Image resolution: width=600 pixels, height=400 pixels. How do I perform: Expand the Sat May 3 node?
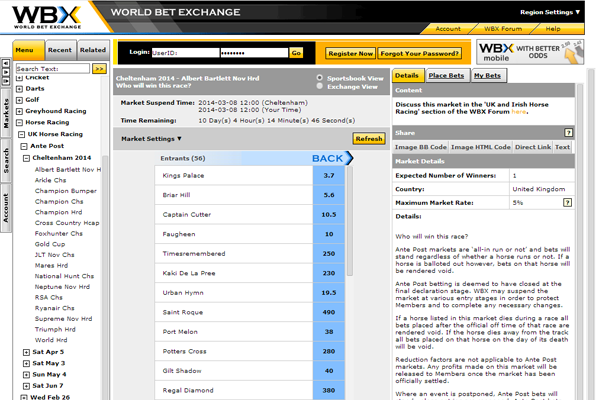coord(26,363)
